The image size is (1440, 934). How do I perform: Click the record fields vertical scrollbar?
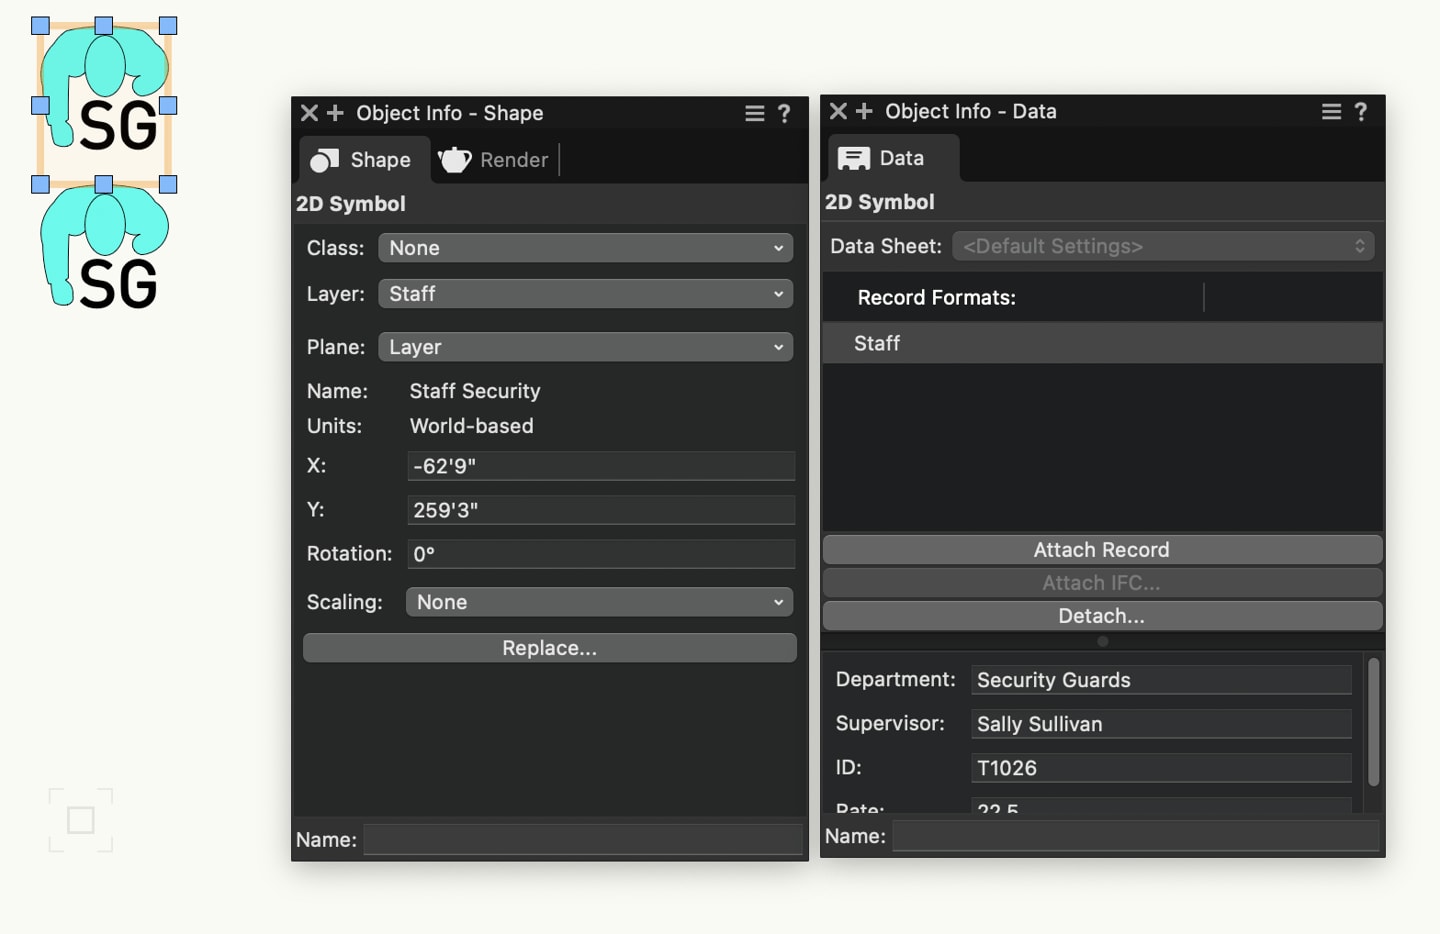(x=1373, y=721)
